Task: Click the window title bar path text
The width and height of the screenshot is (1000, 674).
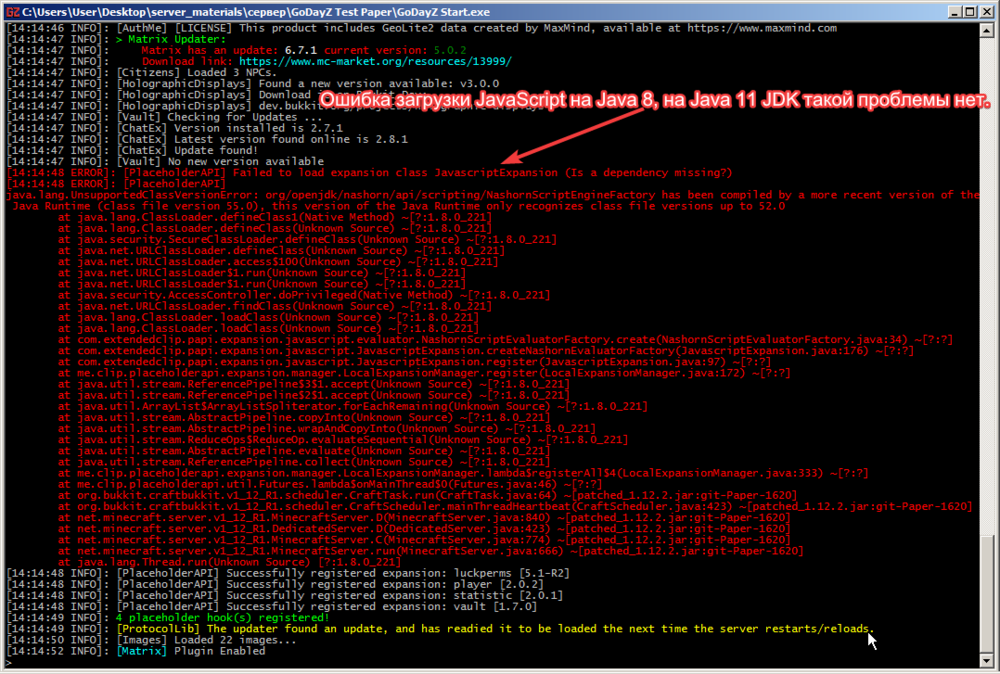Action: tap(256, 11)
